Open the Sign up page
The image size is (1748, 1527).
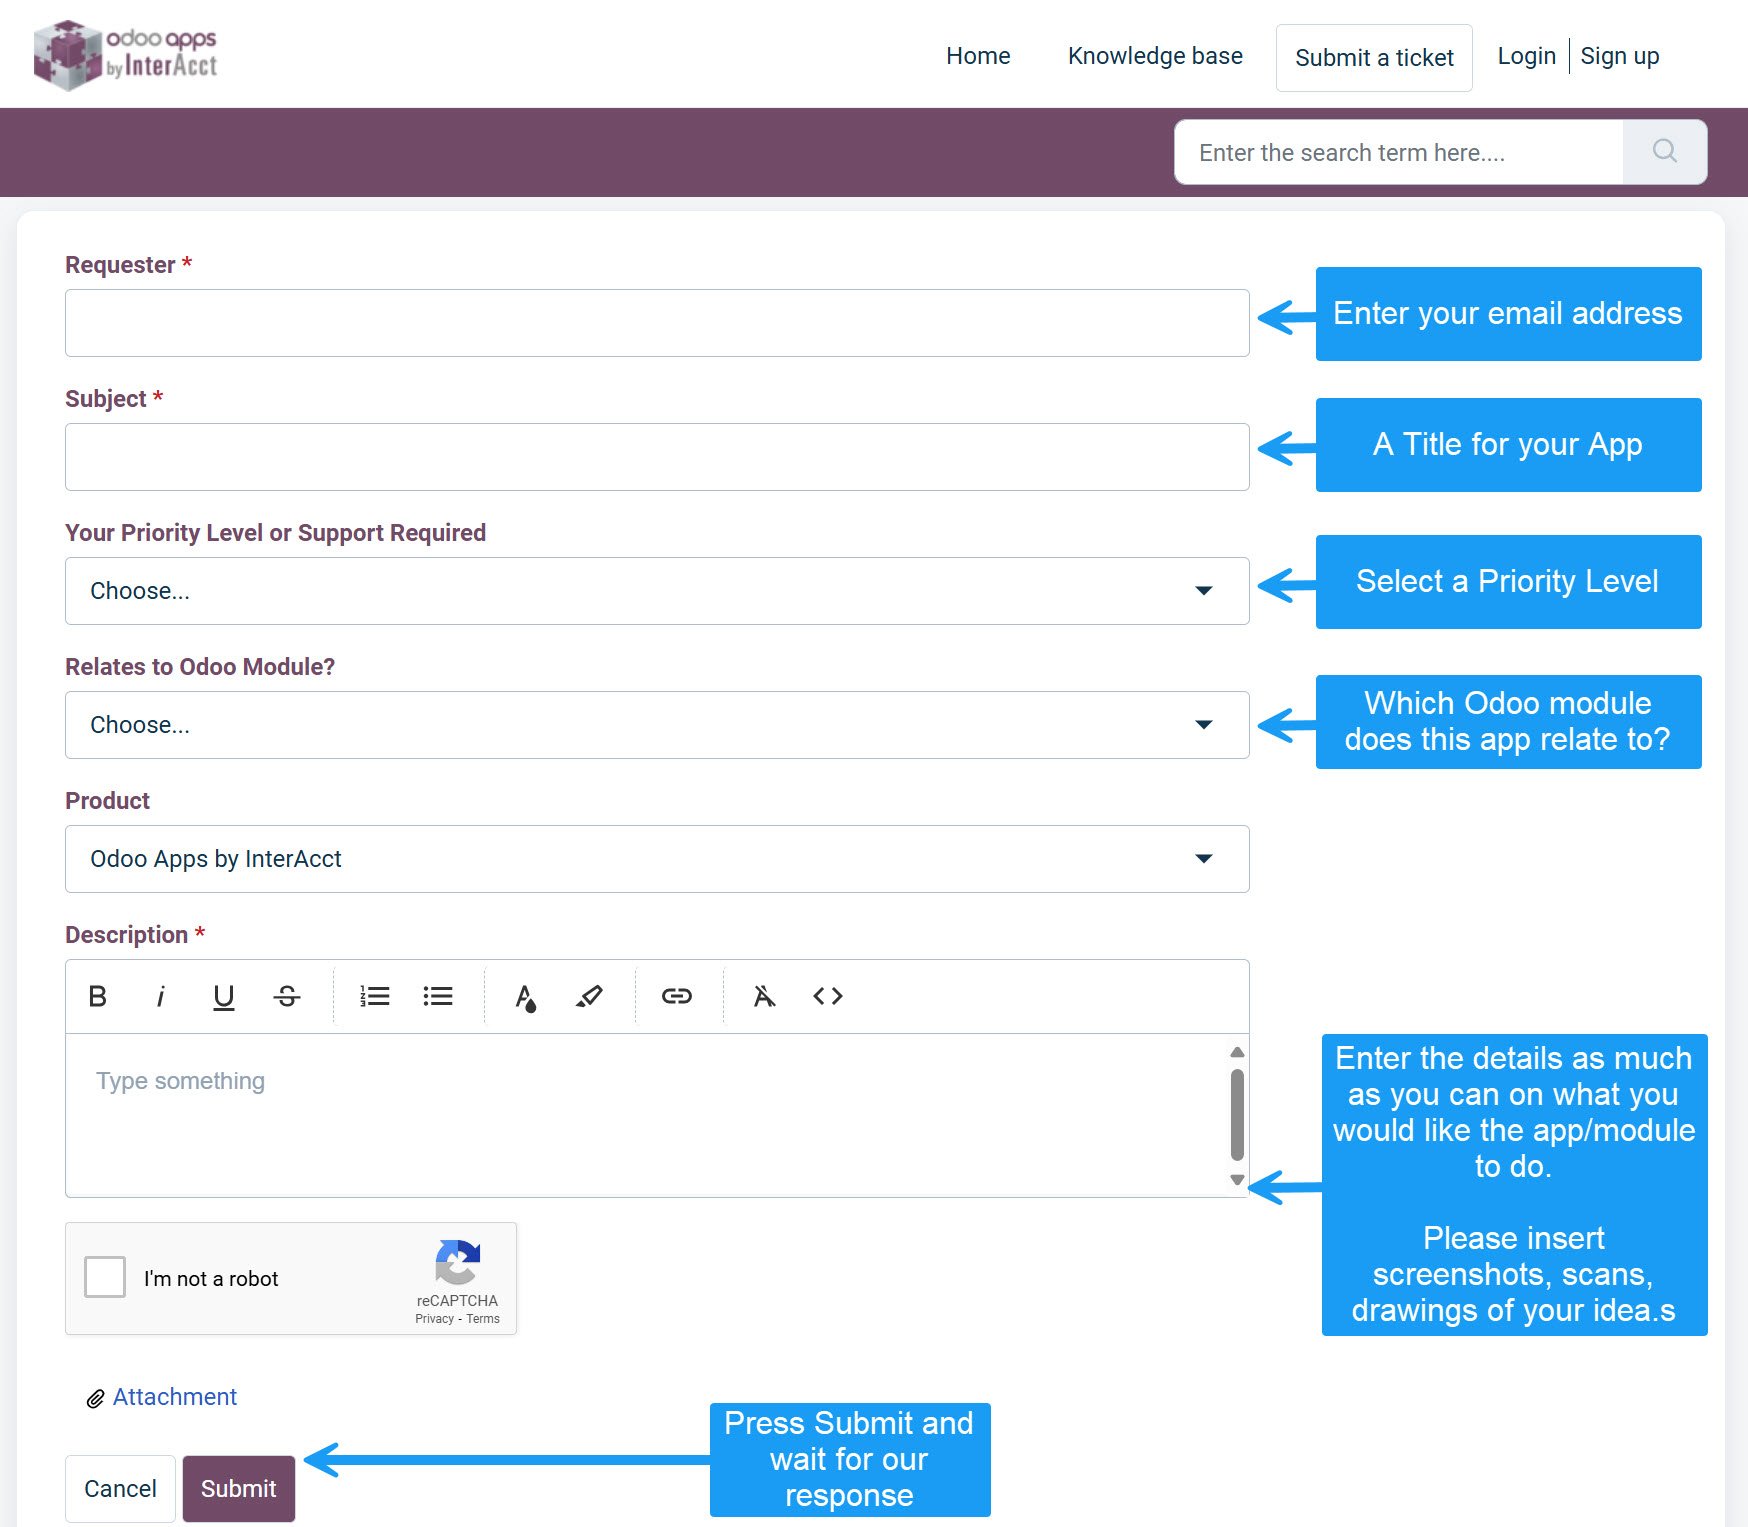(1619, 56)
